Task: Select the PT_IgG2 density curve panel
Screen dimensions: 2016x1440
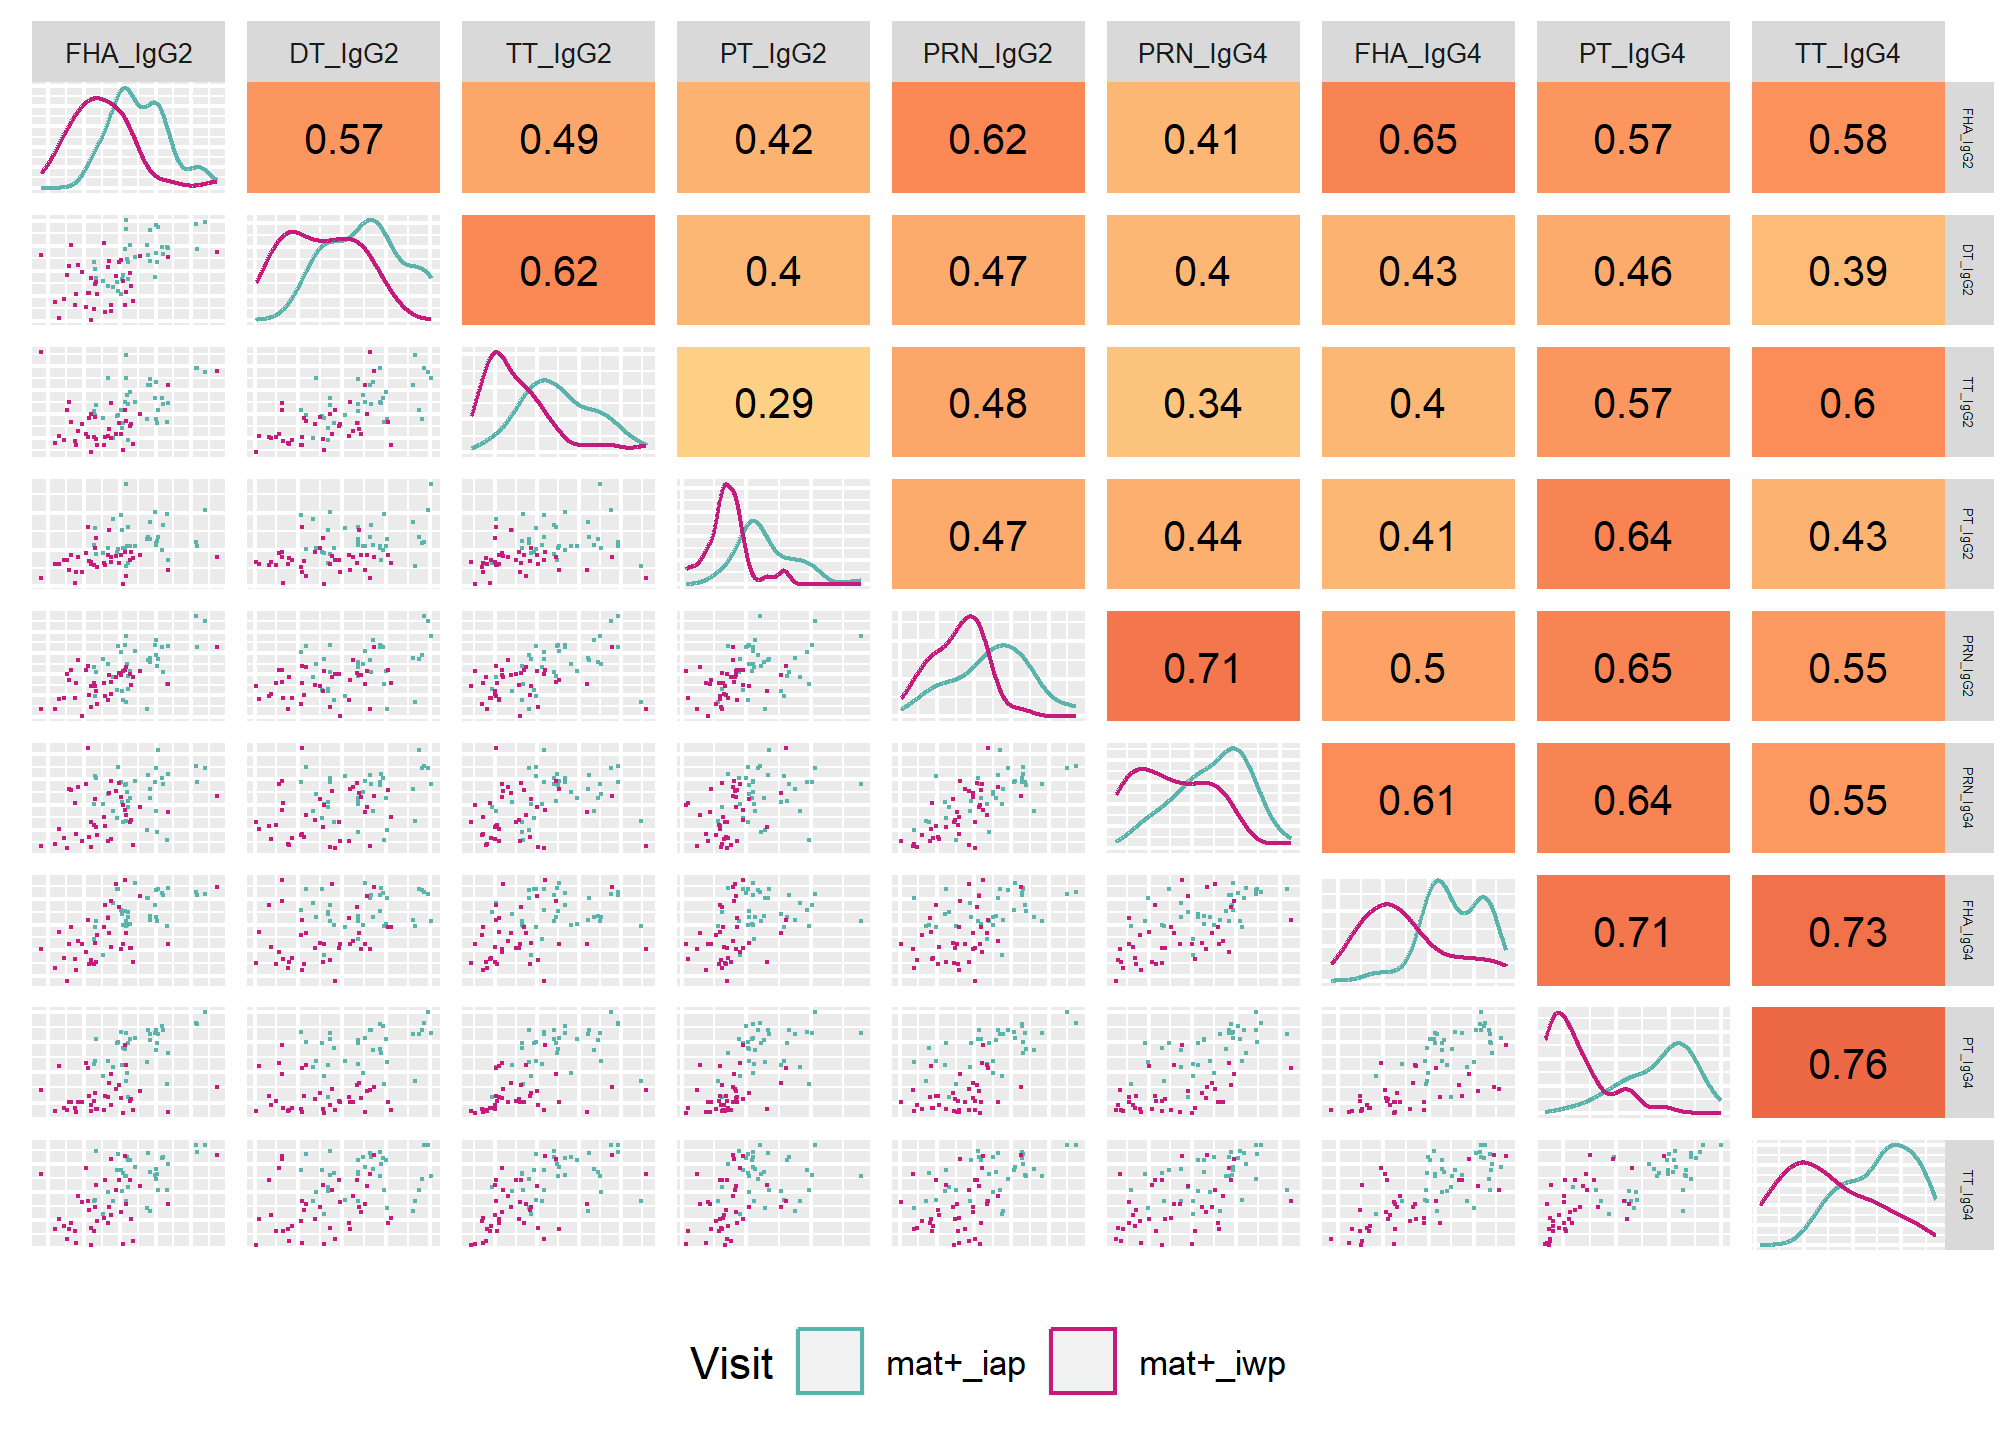Action: click(x=773, y=534)
